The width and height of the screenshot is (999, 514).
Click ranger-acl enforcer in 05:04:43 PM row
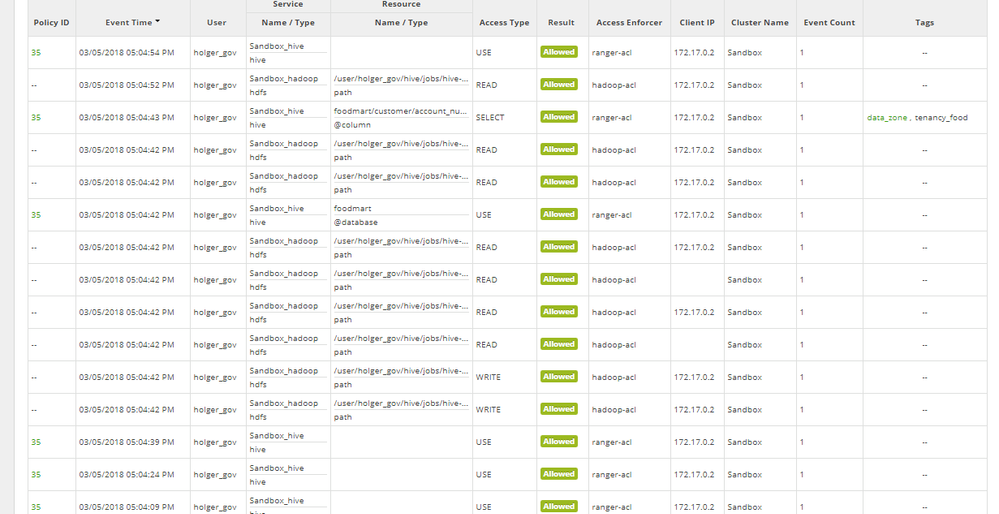click(x=612, y=118)
